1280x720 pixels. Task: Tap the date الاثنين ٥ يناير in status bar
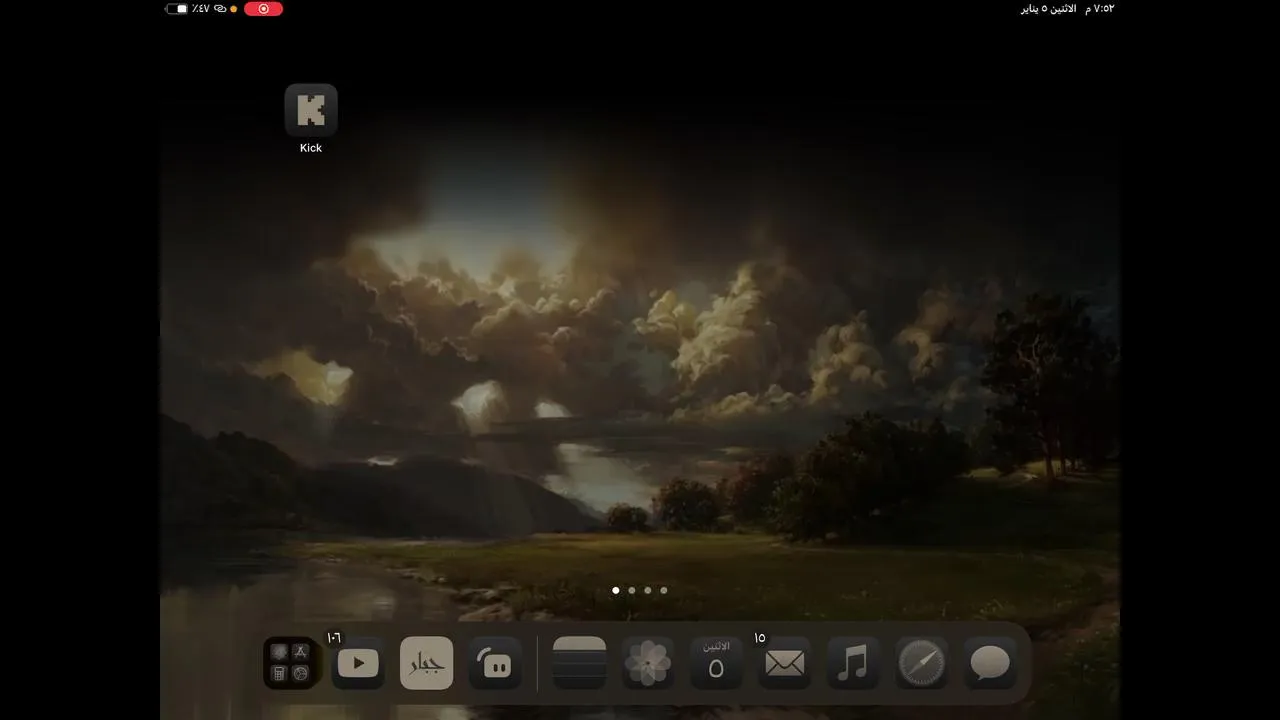pos(1048,8)
